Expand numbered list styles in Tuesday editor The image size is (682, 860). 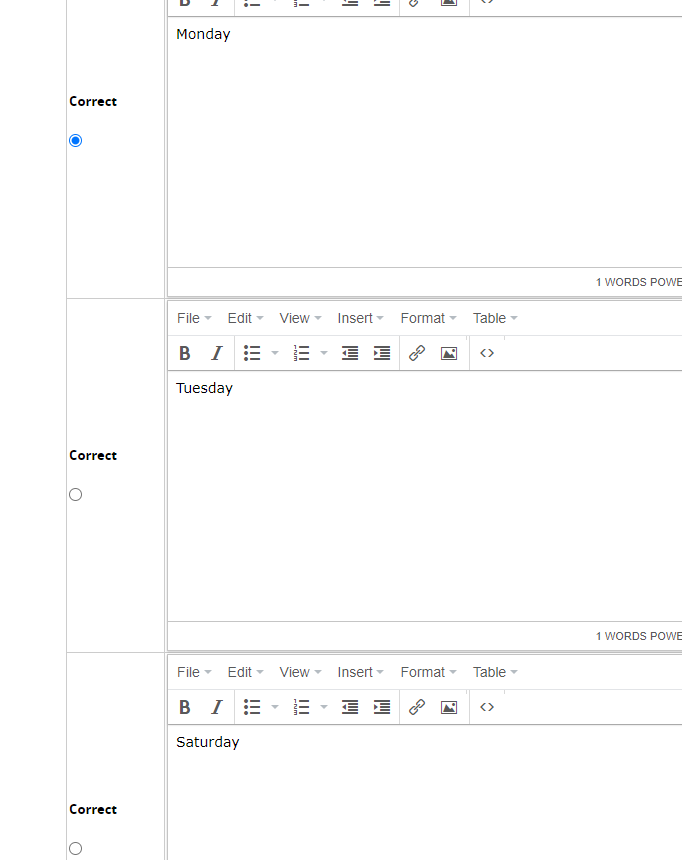[324, 353]
